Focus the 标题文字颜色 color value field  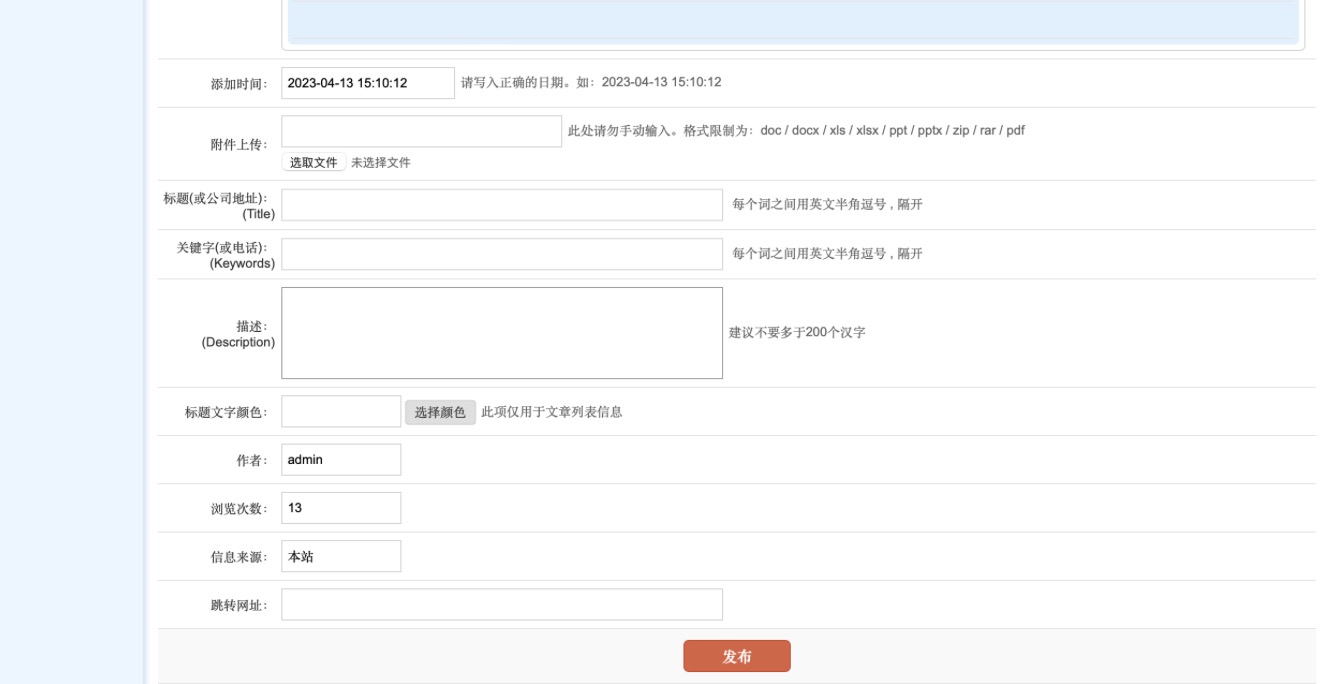pyautogui.click(x=340, y=412)
